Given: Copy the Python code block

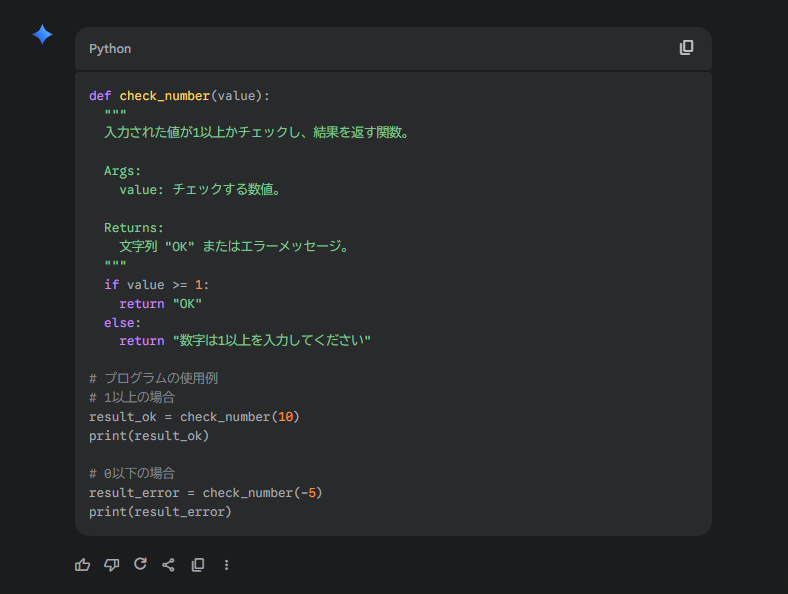Looking at the screenshot, I should click(x=686, y=48).
